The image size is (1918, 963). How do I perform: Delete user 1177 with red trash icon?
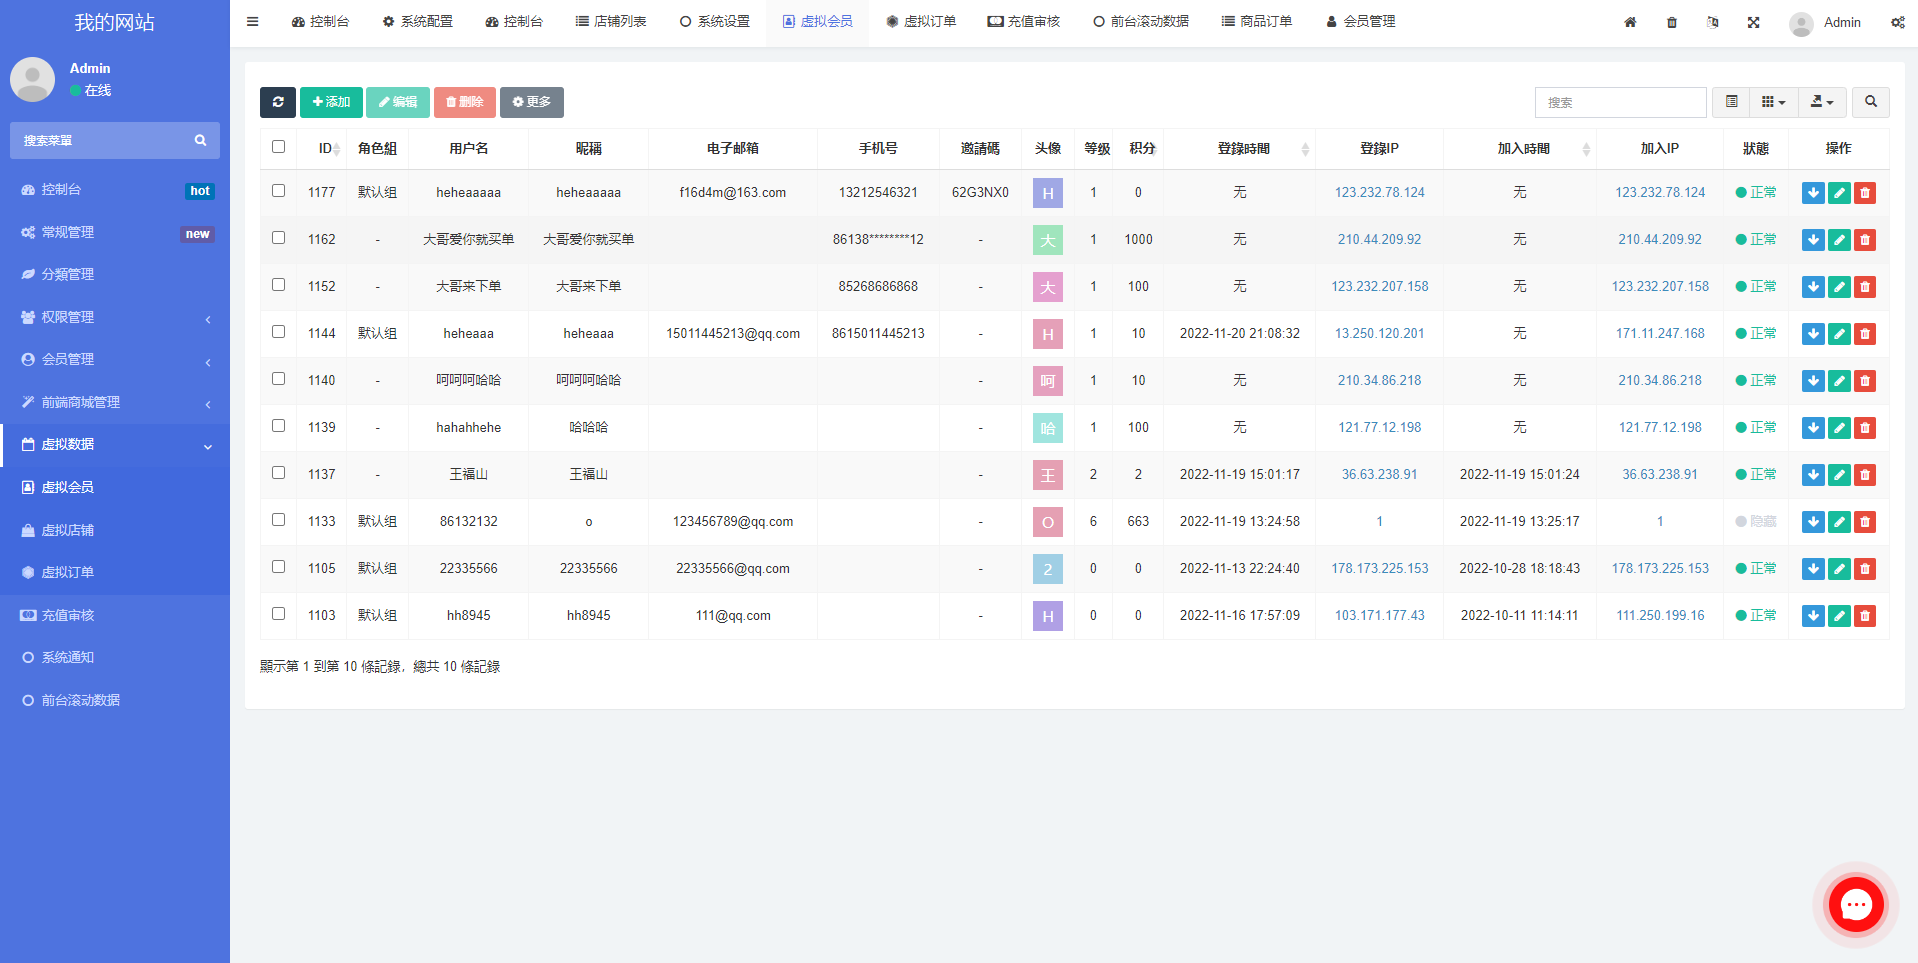pyautogui.click(x=1865, y=193)
